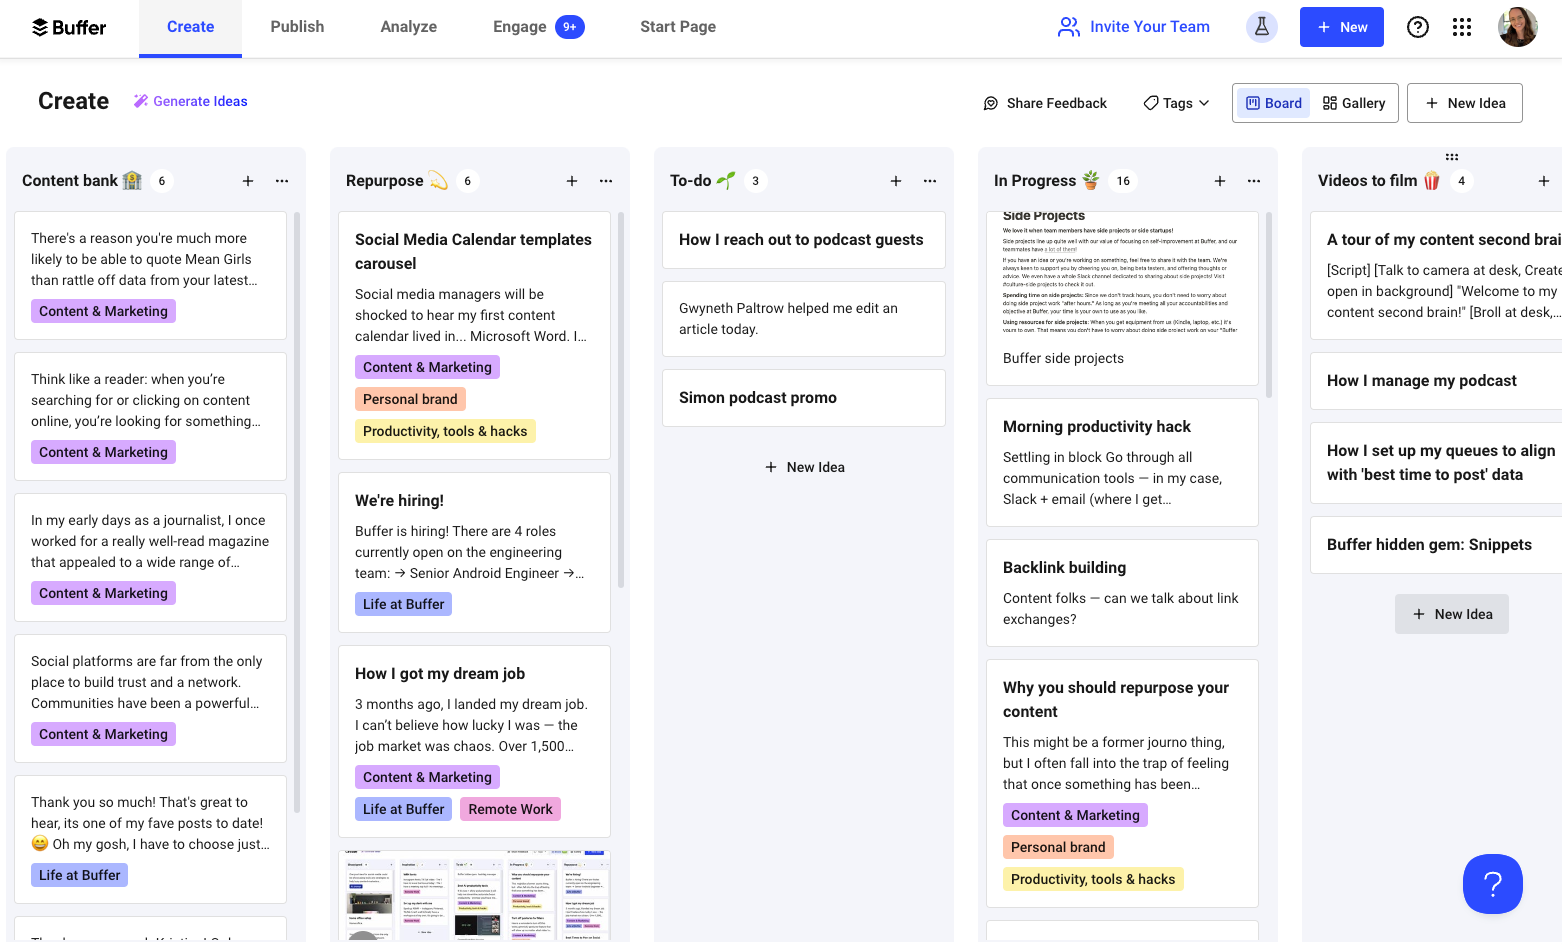
Task: Add idea to In Progress column with plus
Action: coord(1220,181)
